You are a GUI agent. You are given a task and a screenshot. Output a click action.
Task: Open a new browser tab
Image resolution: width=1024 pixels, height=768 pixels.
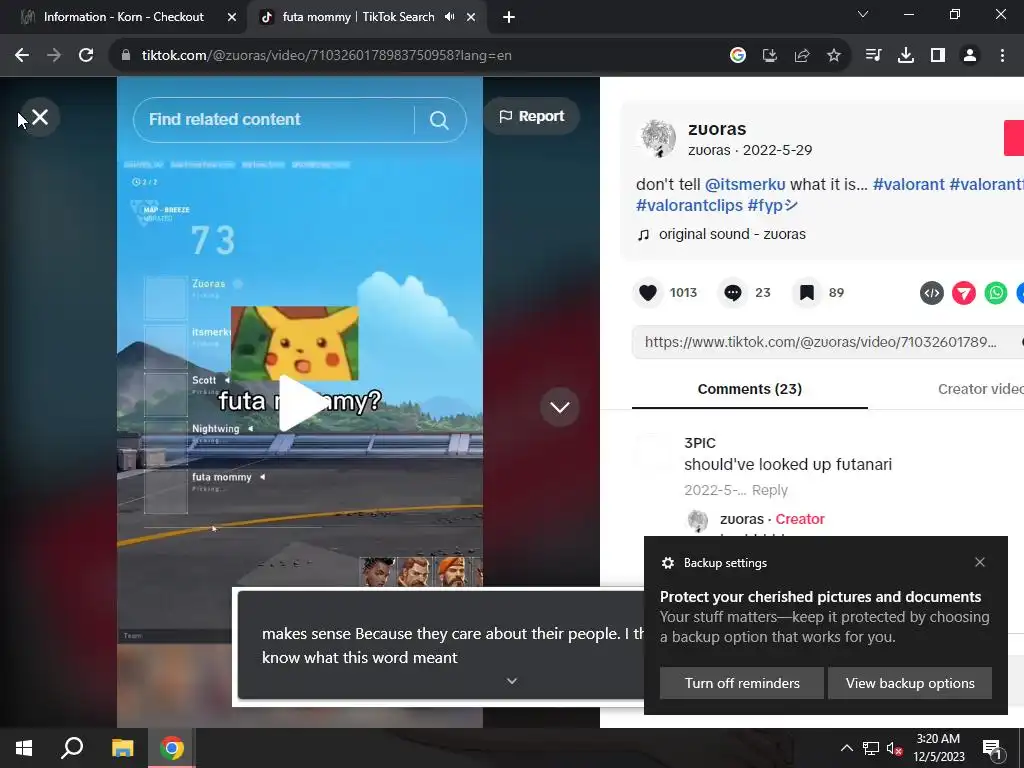point(509,18)
